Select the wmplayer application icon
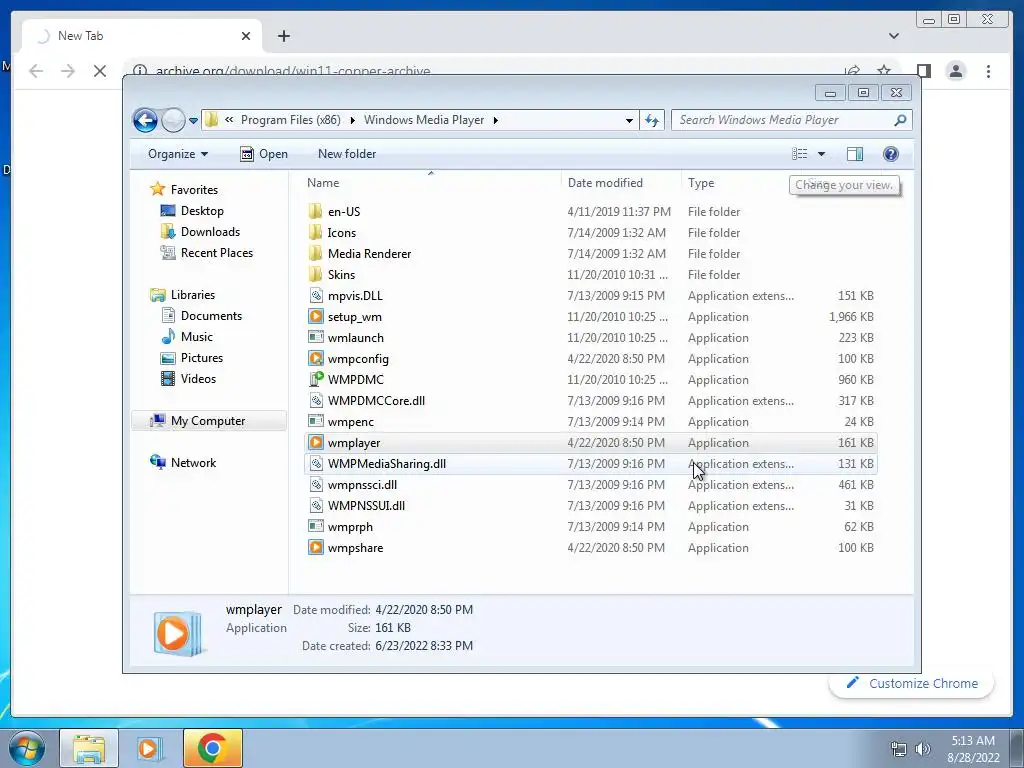Image resolution: width=1024 pixels, height=768 pixels. point(315,443)
